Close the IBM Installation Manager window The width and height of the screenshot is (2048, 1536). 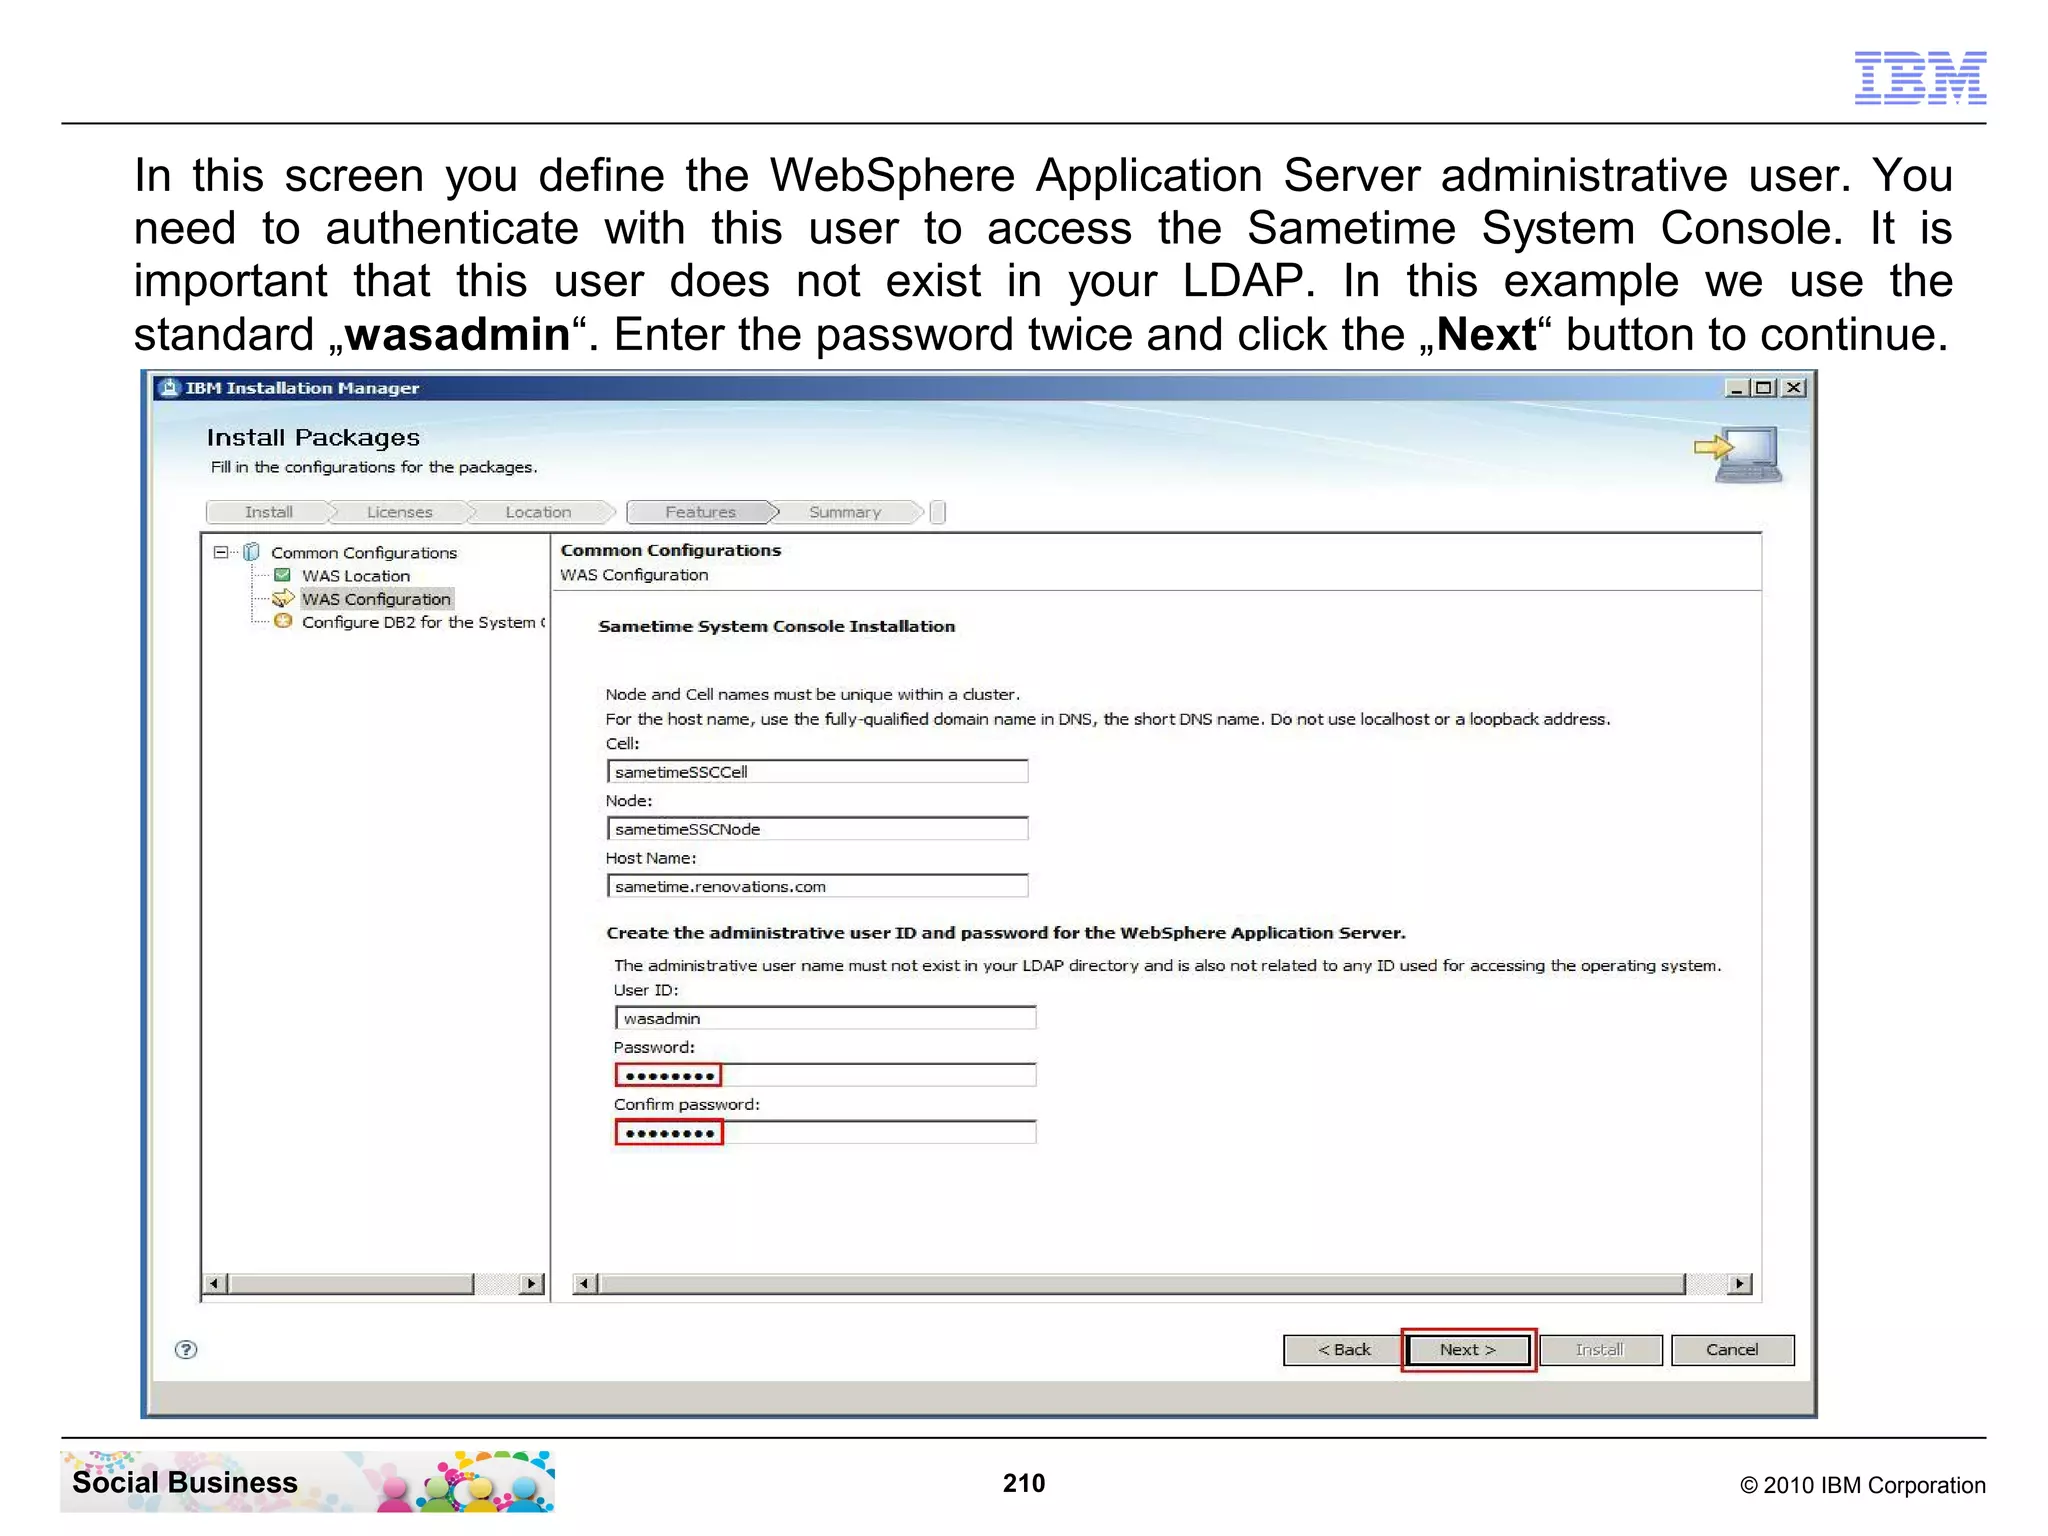[x=1794, y=388]
